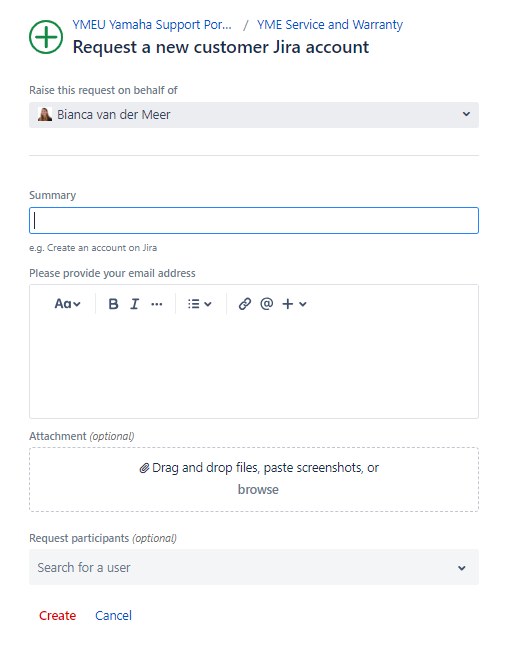
Task: Focus the Summary text field
Action: 254,220
